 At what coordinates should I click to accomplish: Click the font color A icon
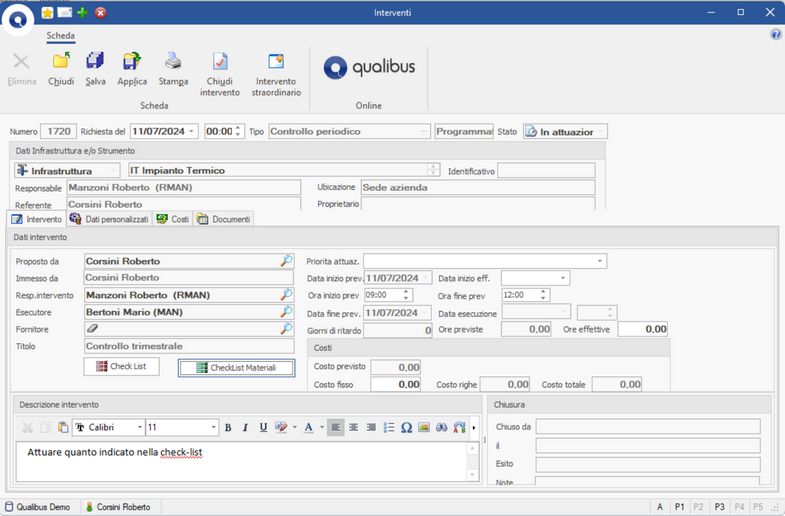(x=309, y=427)
